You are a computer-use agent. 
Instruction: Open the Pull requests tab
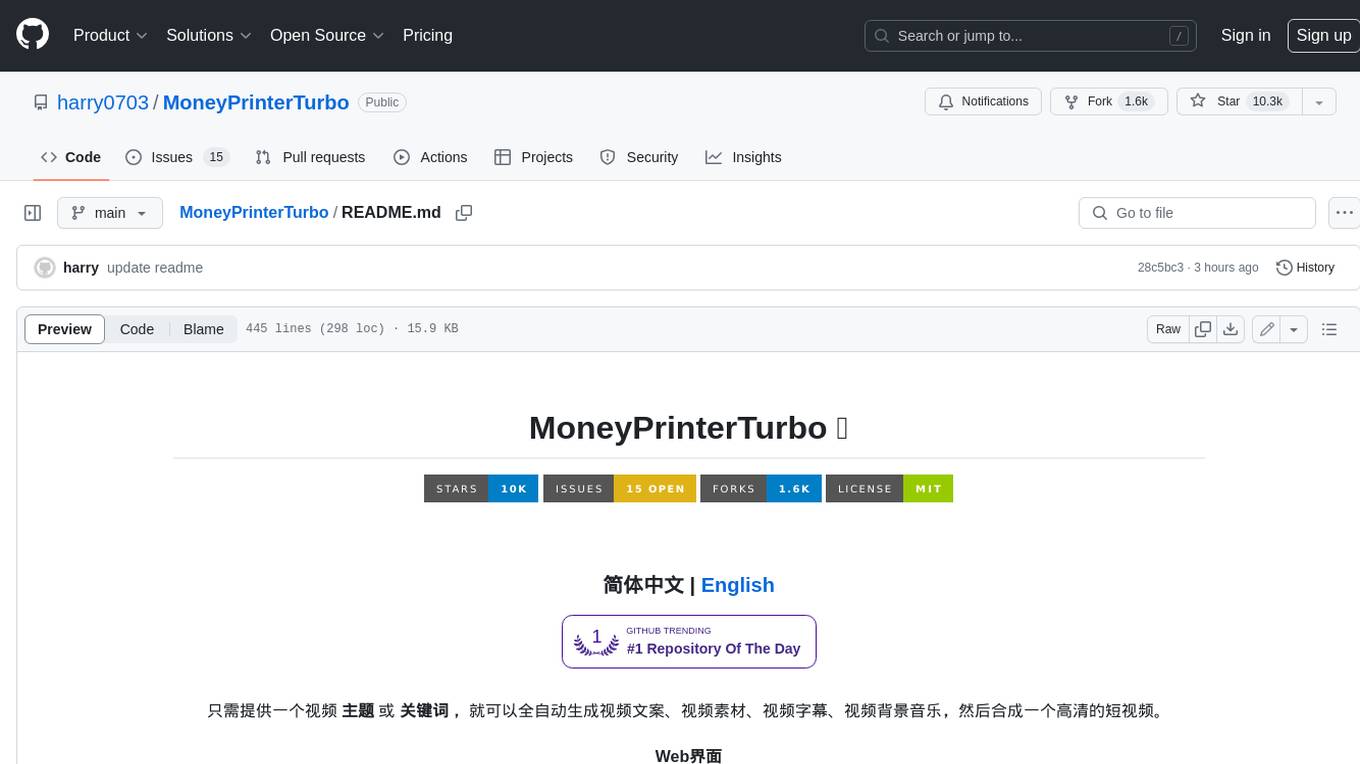(x=311, y=157)
